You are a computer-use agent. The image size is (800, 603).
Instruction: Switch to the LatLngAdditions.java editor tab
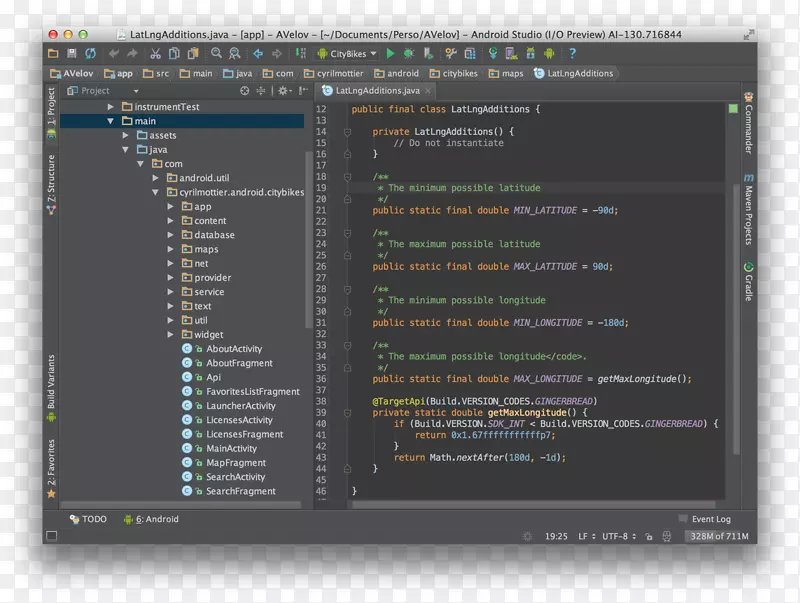375,90
